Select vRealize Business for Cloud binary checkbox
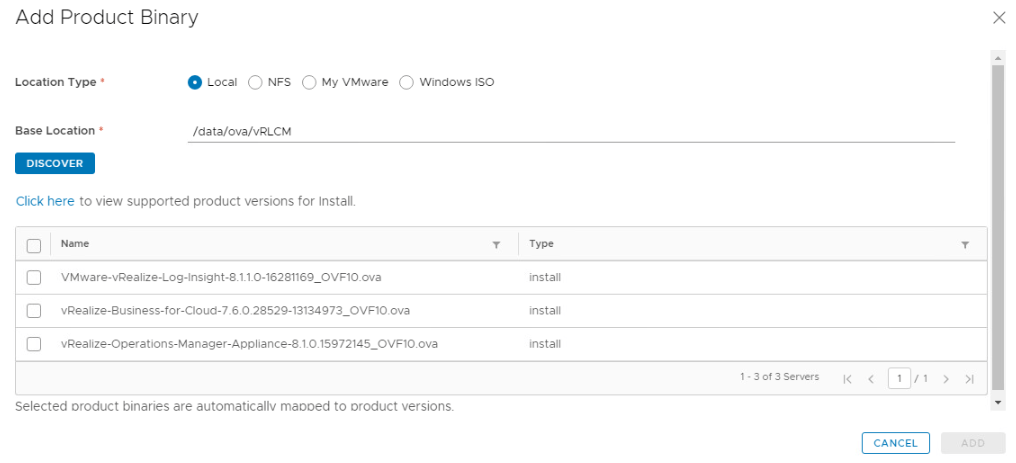Viewport: 1016px width, 463px height. (34, 311)
